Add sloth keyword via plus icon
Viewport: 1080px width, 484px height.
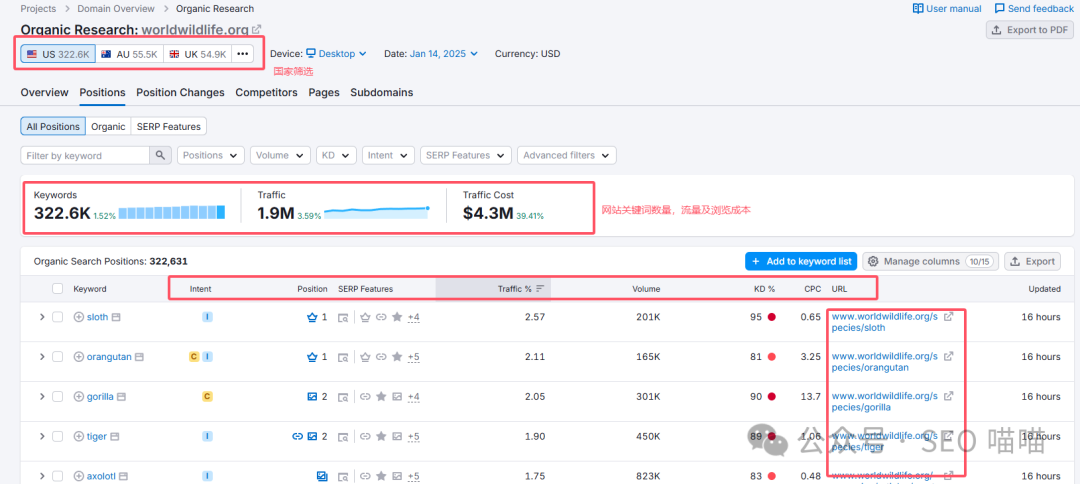click(x=79, y=317)
